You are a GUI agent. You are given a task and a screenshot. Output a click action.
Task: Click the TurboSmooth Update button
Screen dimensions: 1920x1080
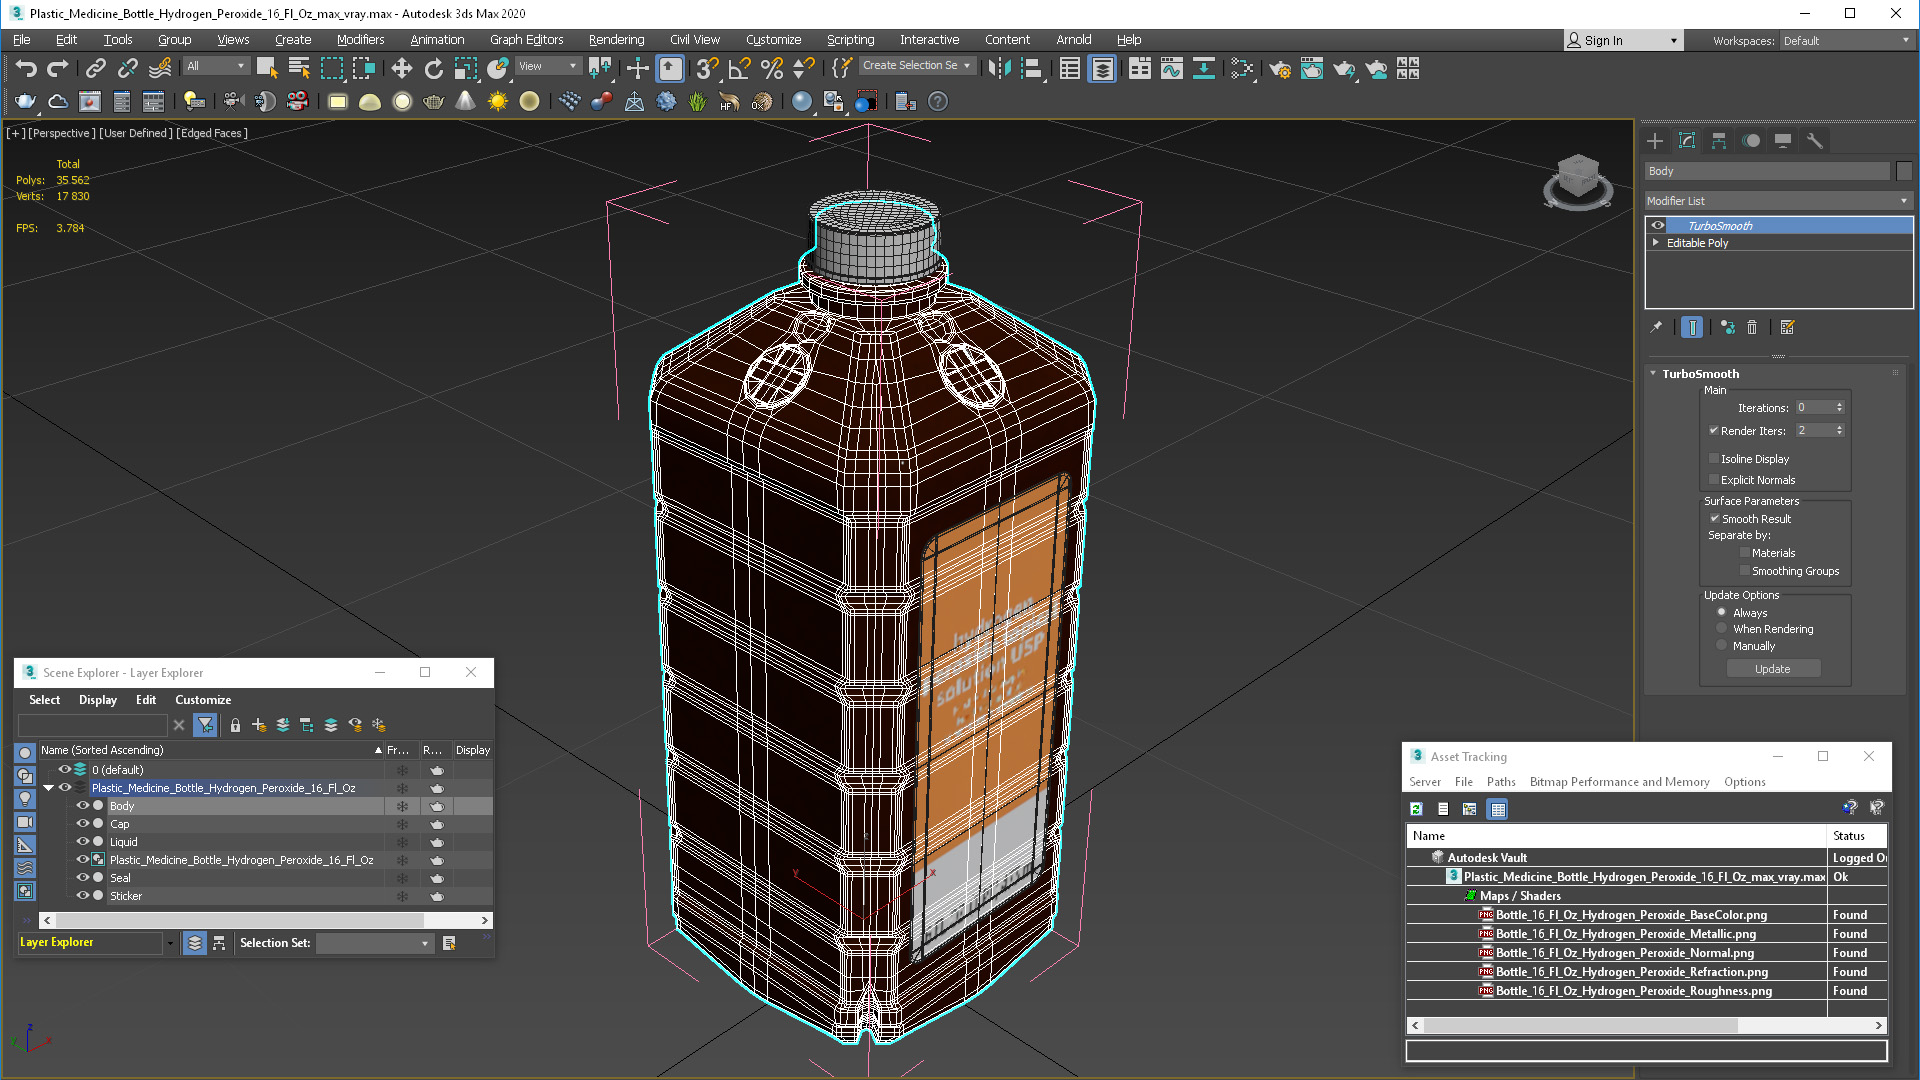click(x=1773, y=669)
